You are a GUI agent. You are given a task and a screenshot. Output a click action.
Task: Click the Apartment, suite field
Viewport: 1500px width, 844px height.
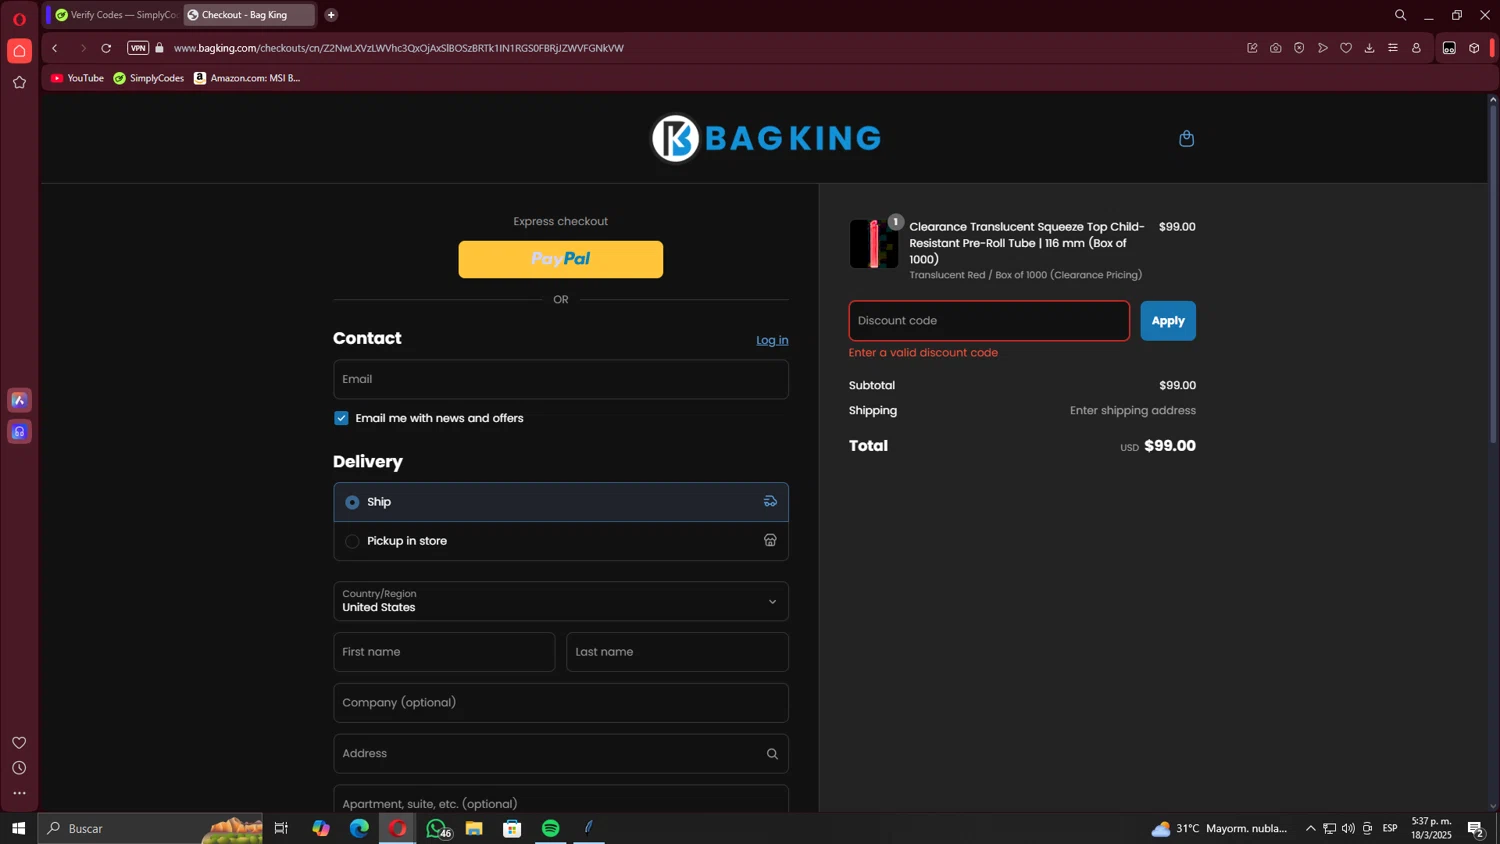pyautogui.click(x=561, y=800)
